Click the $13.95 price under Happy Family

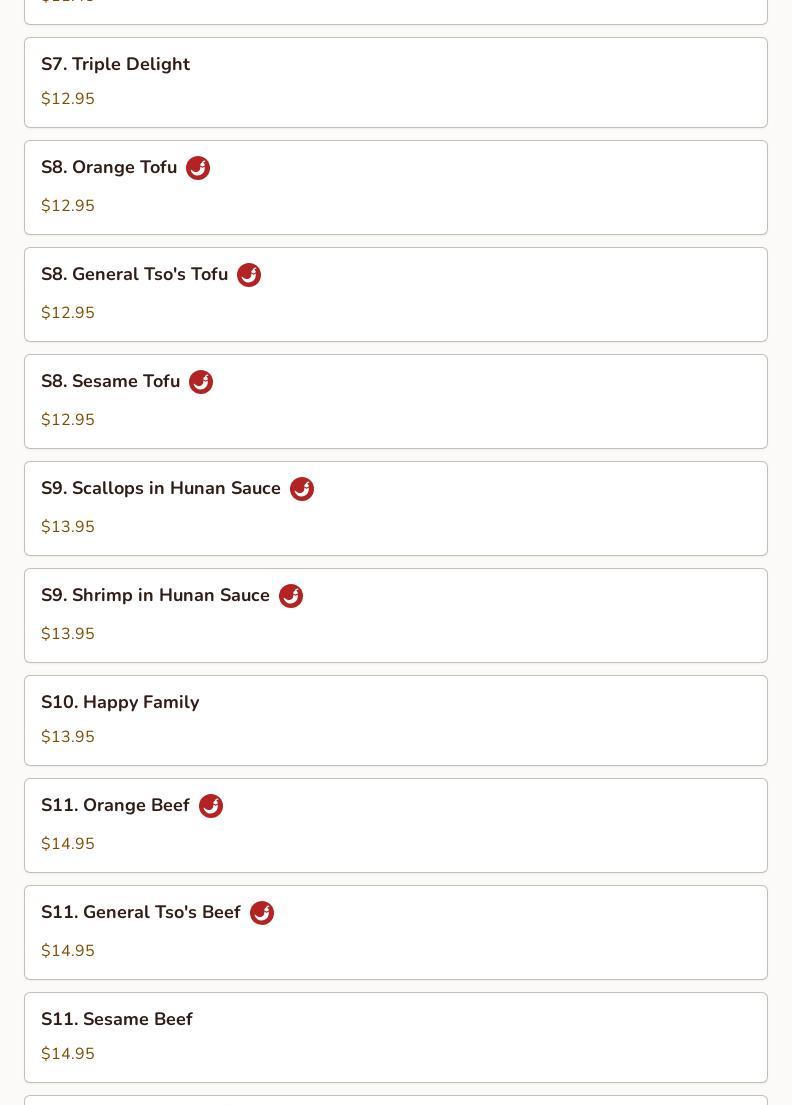point(68,736)
